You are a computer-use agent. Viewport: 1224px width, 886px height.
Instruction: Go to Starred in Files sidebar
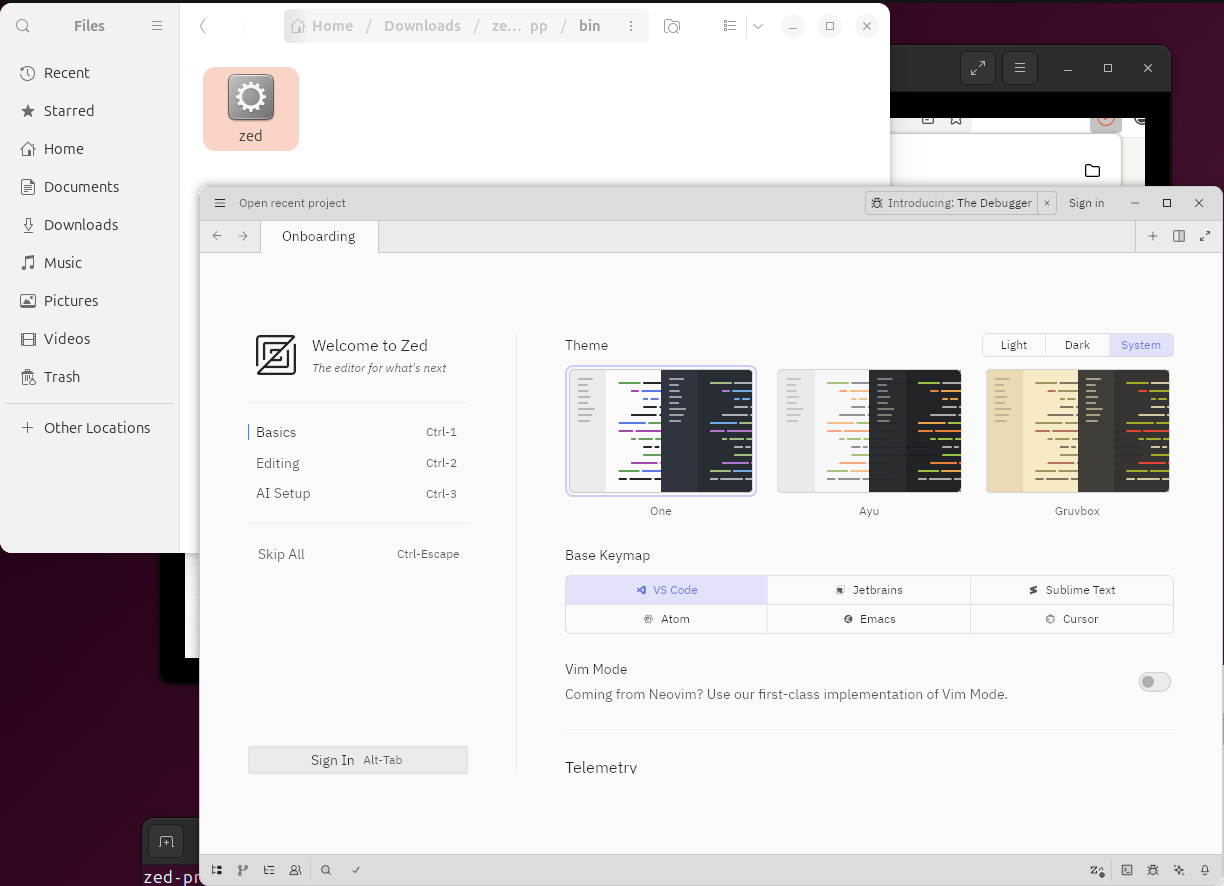point(90,111)
